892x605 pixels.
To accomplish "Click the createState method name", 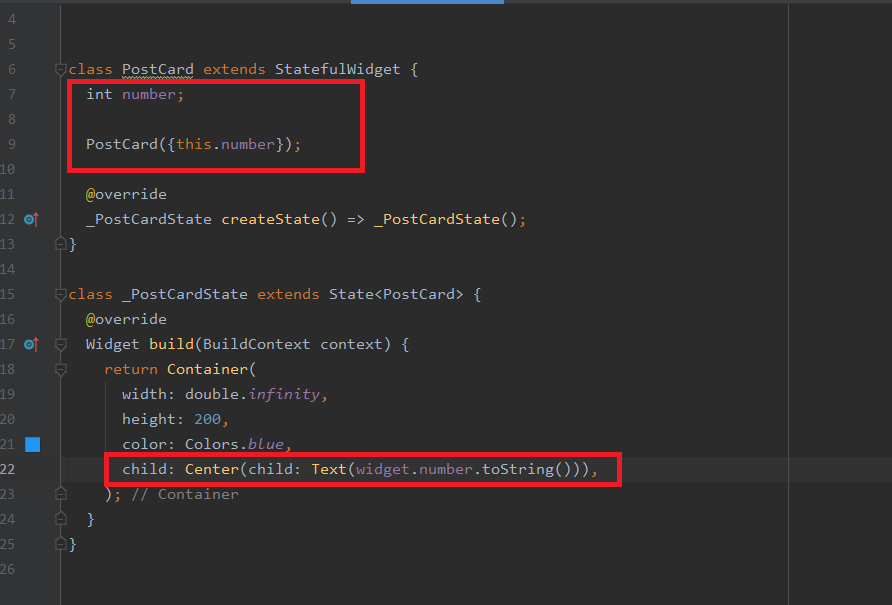I will [x=270, y=219].
